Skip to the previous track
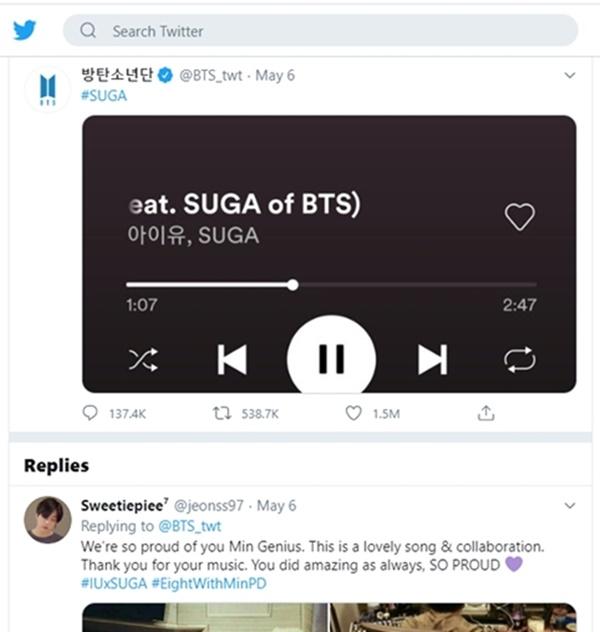Image resolution: width=600 pixels, height=632 pixels. [x=232, y=359]
